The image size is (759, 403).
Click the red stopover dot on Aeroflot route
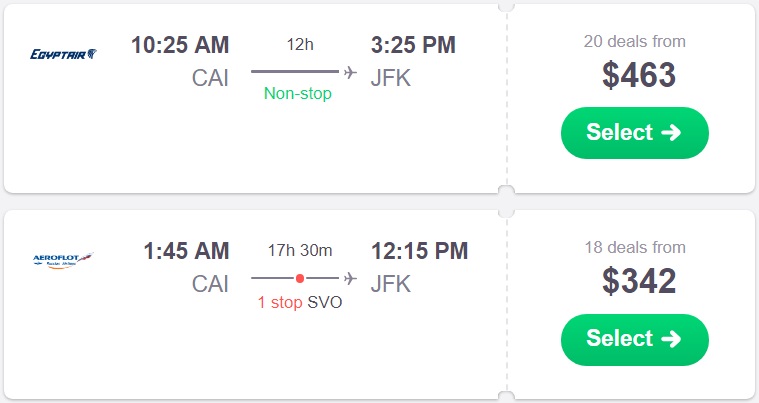point(300,278)
